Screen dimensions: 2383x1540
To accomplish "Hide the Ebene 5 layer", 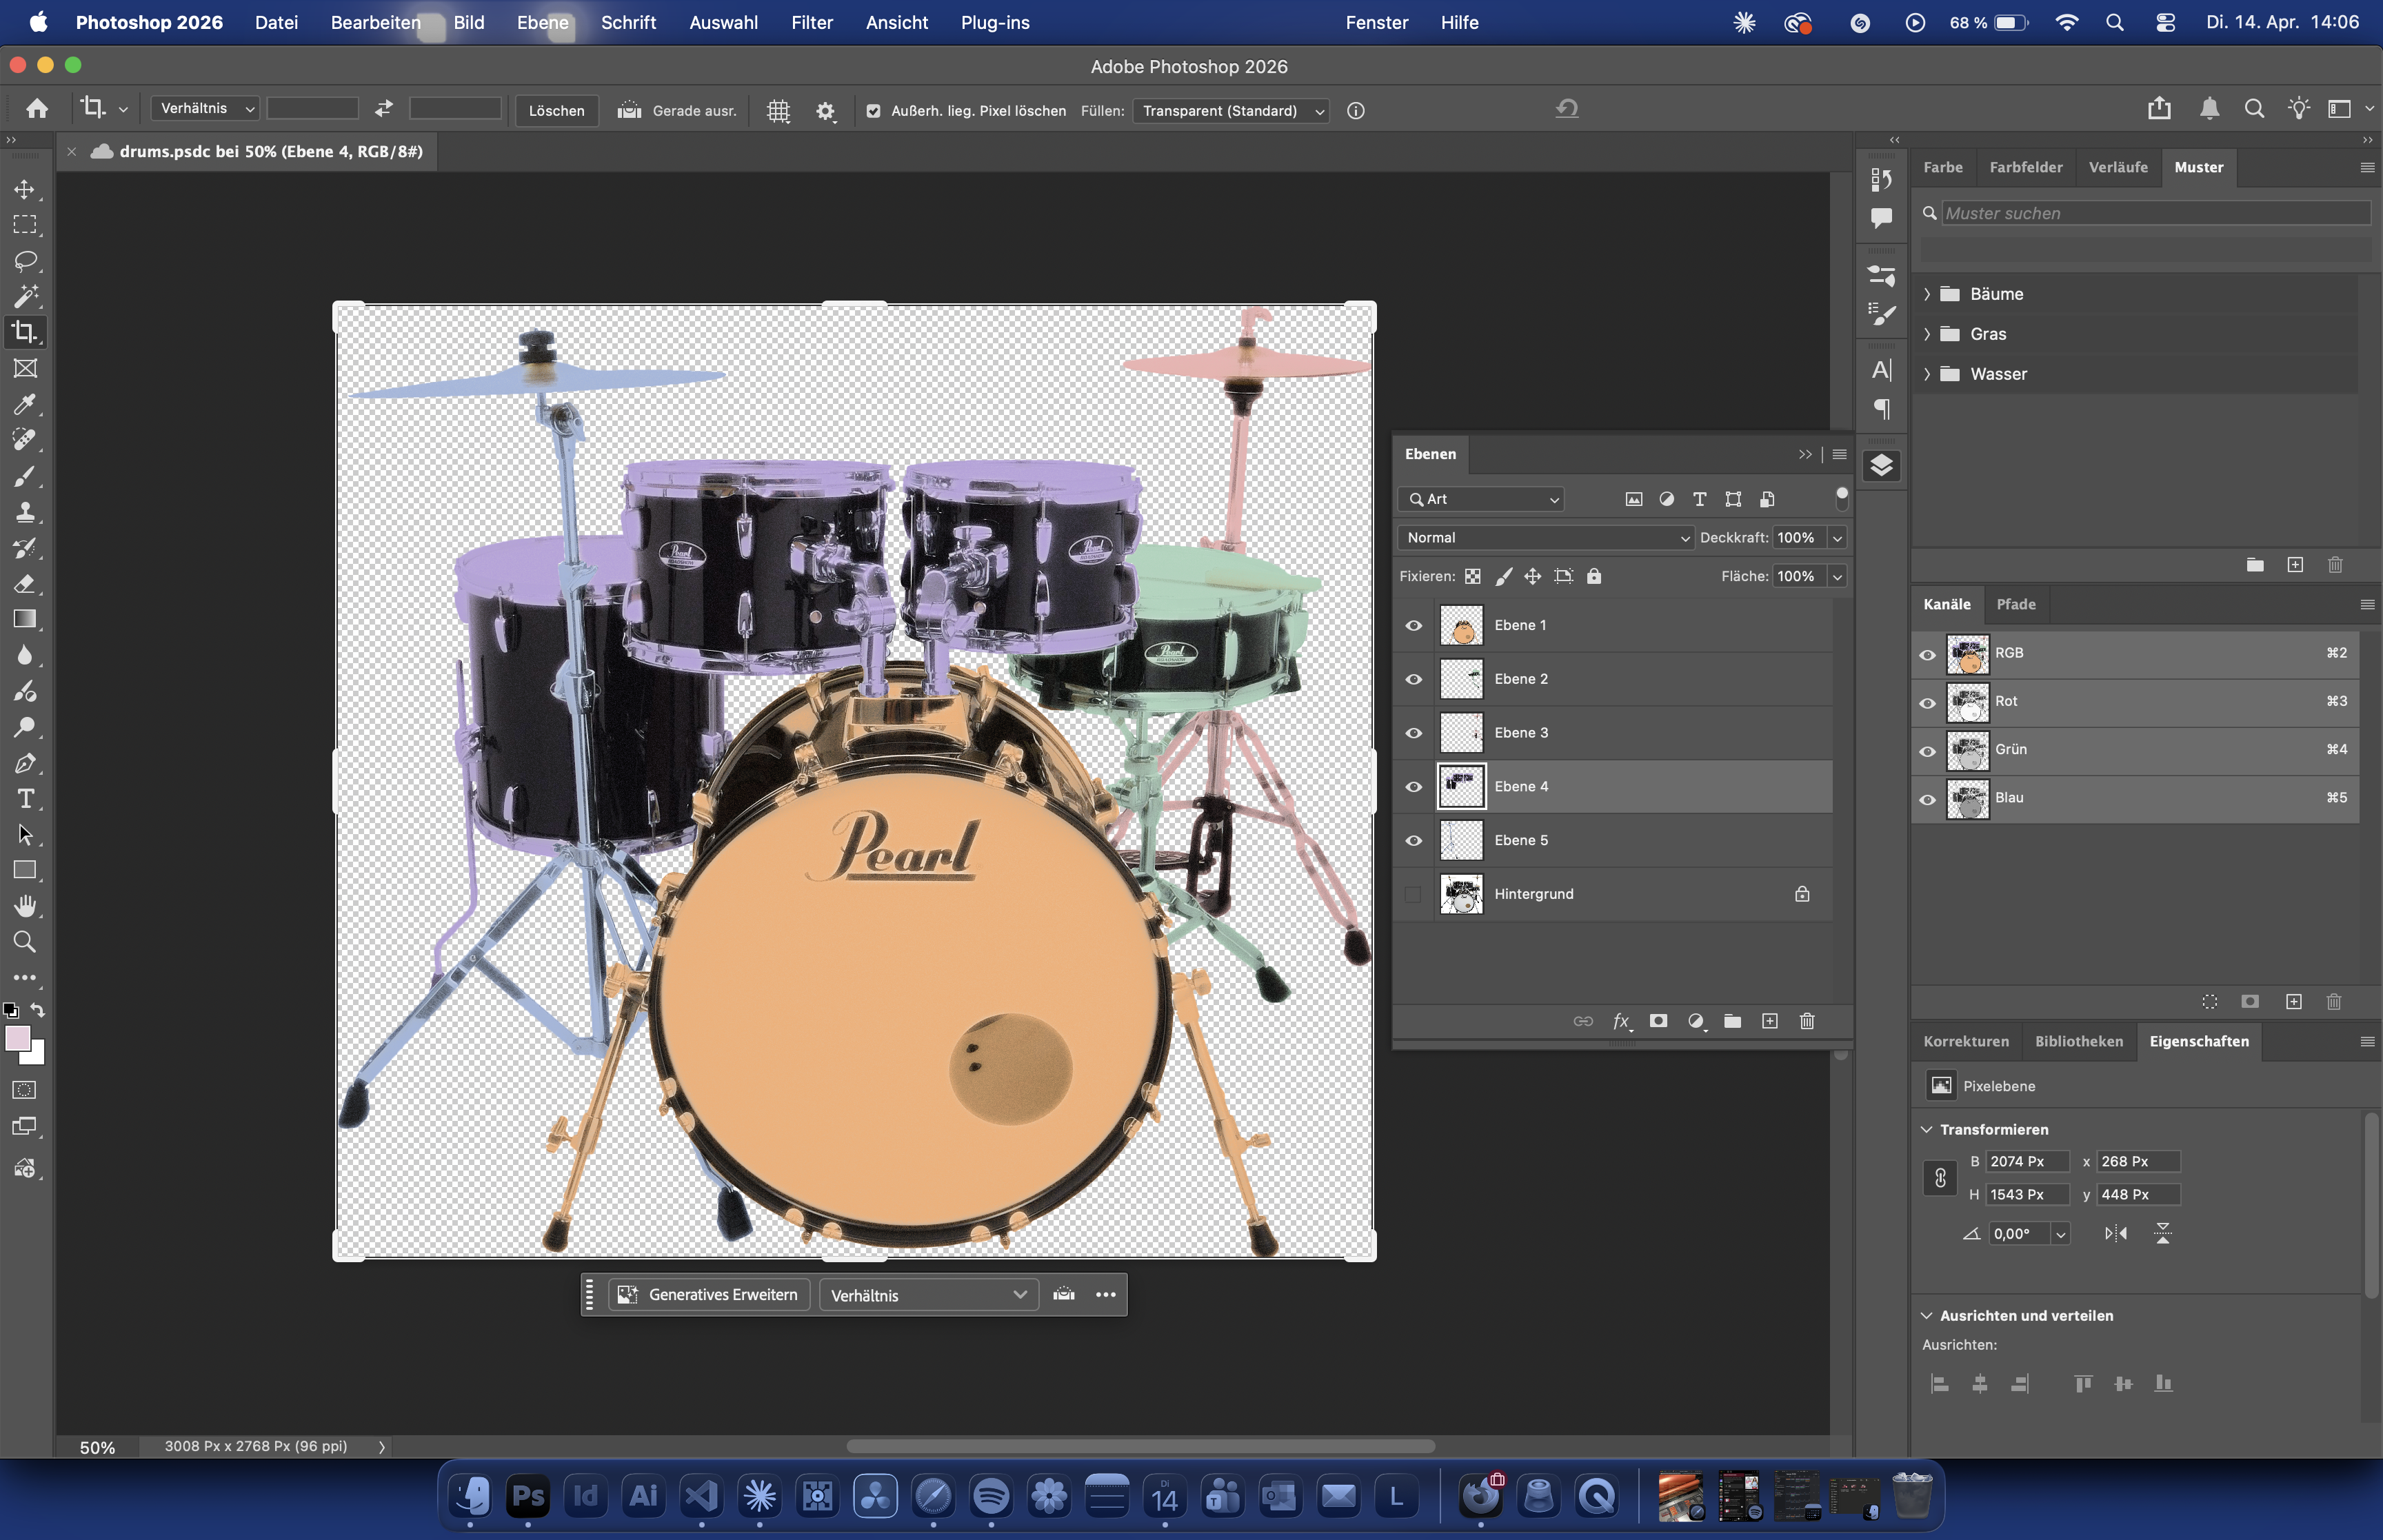I will (x=1413, y=841).
